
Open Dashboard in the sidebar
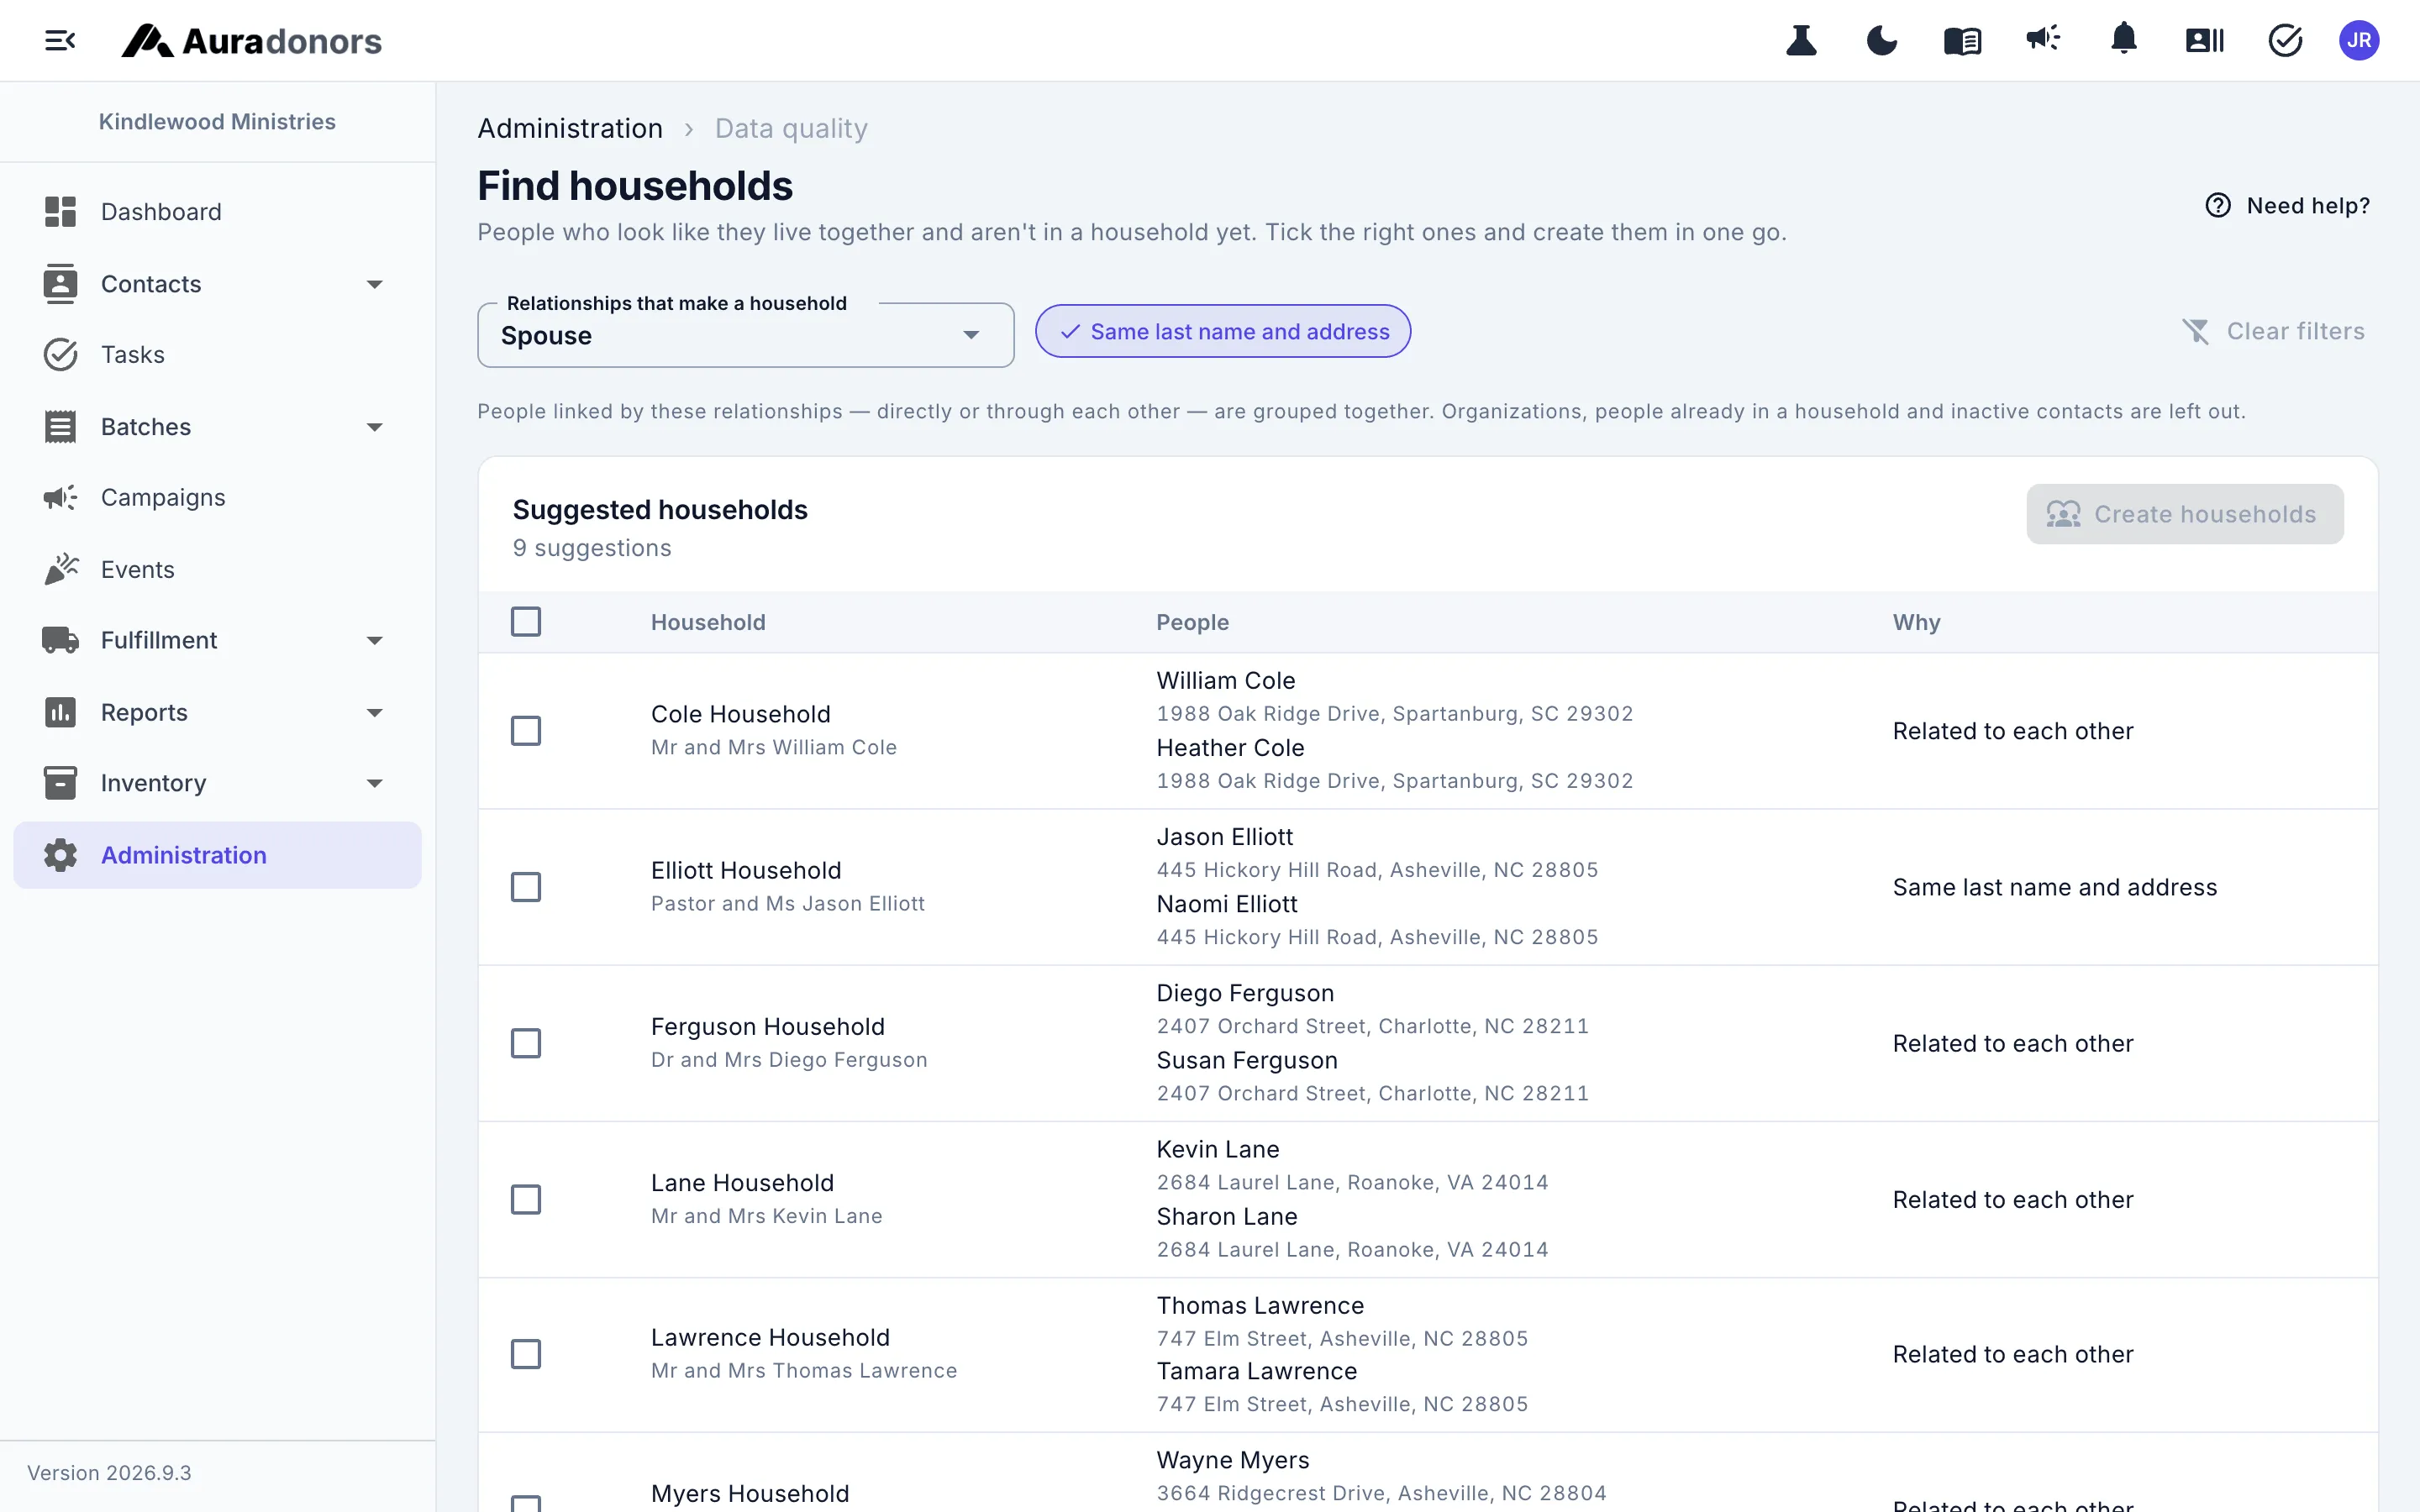pyautogui.click(x=217, y=212)
